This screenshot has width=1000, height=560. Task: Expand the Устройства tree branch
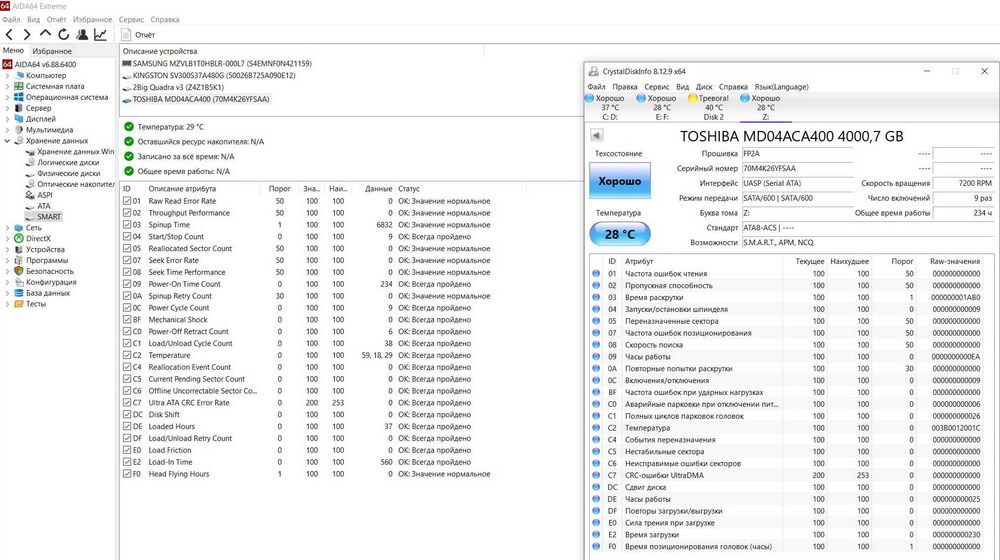coord(7,249)
